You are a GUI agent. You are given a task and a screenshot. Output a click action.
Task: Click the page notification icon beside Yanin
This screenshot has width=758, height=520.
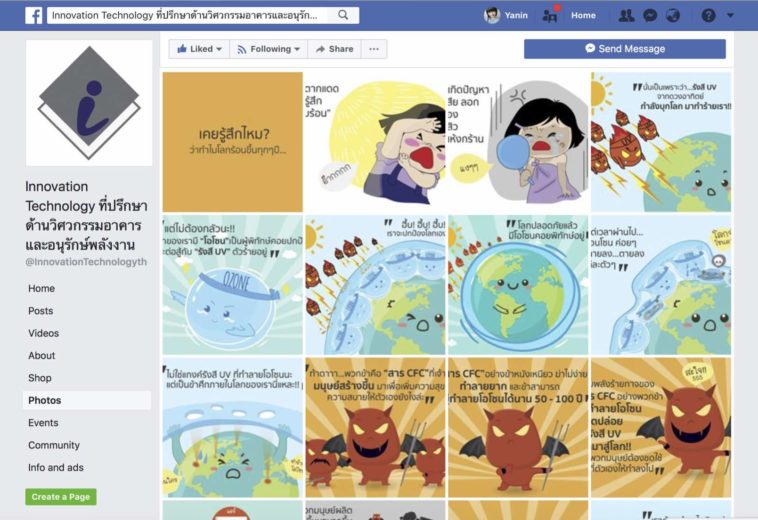pyautogui.click(x=550, y=15)
